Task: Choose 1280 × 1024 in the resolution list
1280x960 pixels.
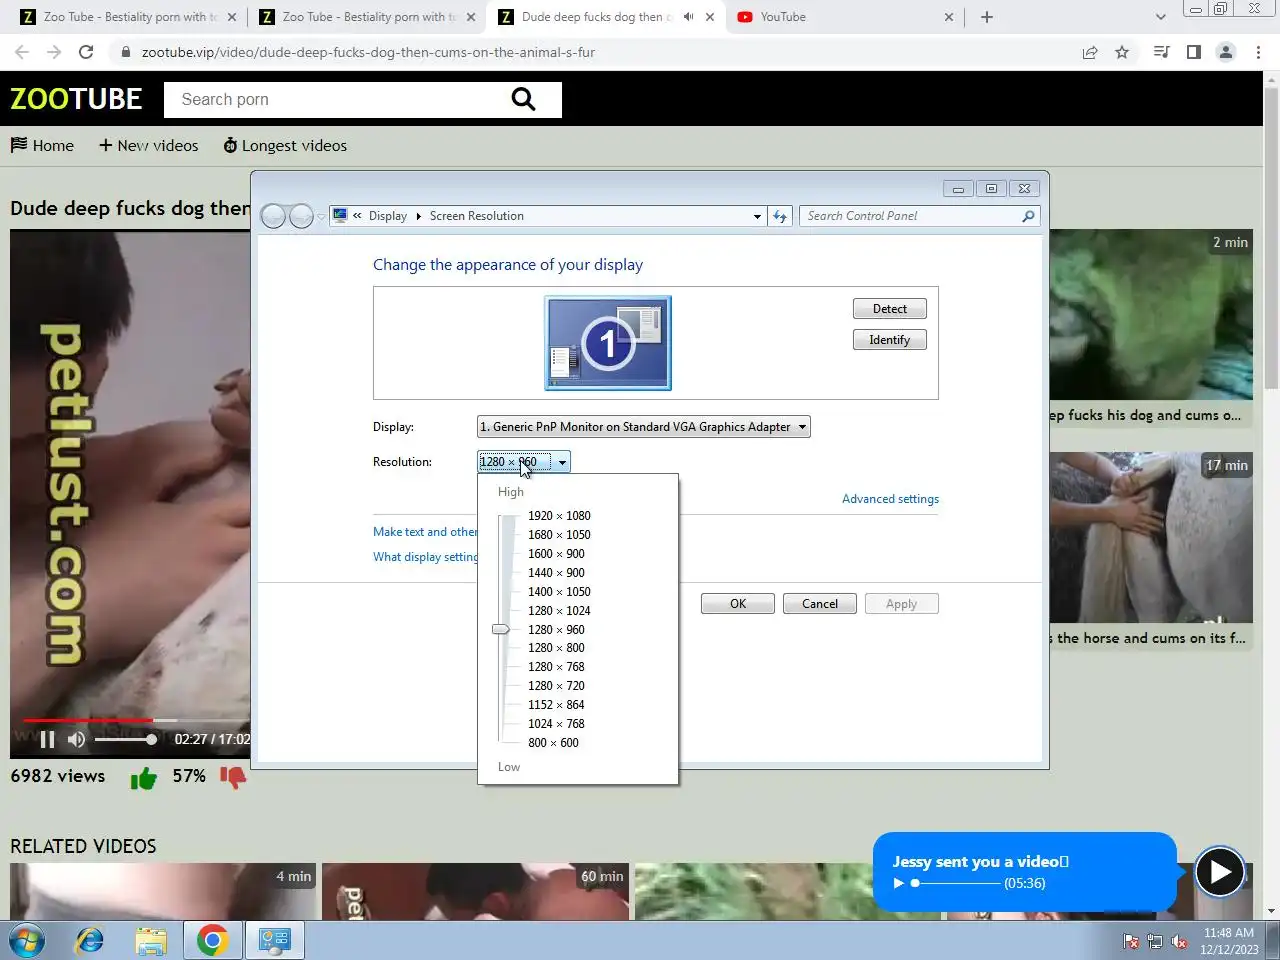Action: point(559,611)
